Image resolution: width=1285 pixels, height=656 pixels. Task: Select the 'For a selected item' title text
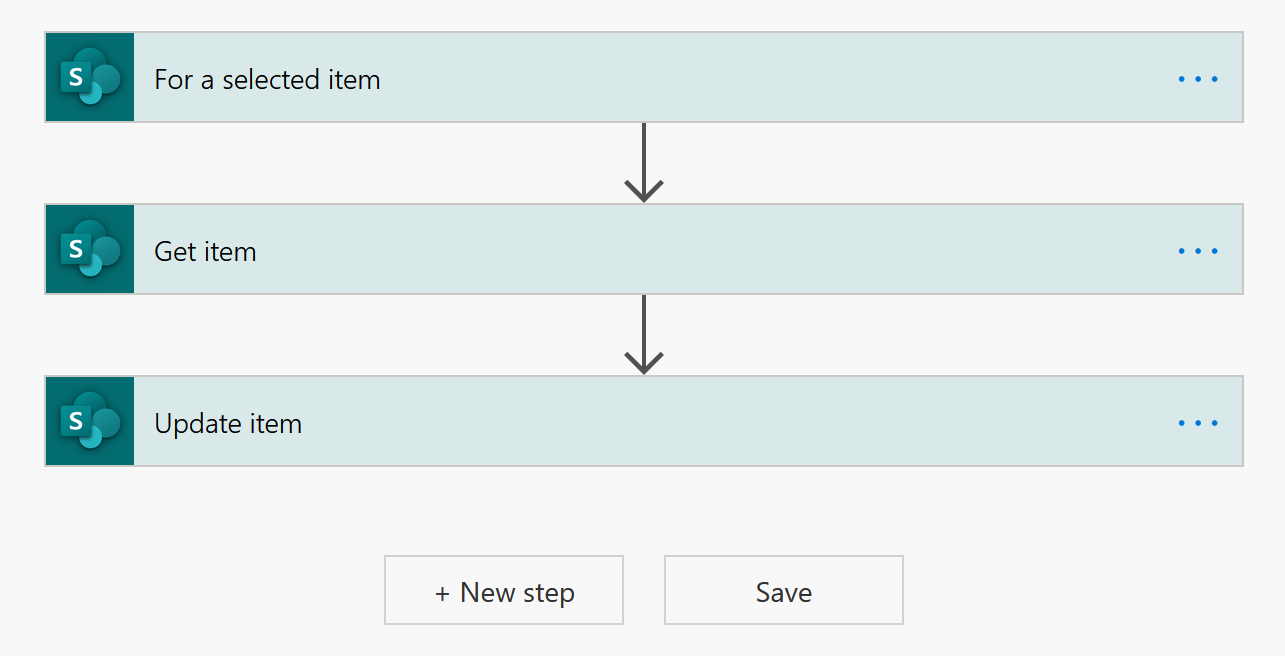[267, 79]
